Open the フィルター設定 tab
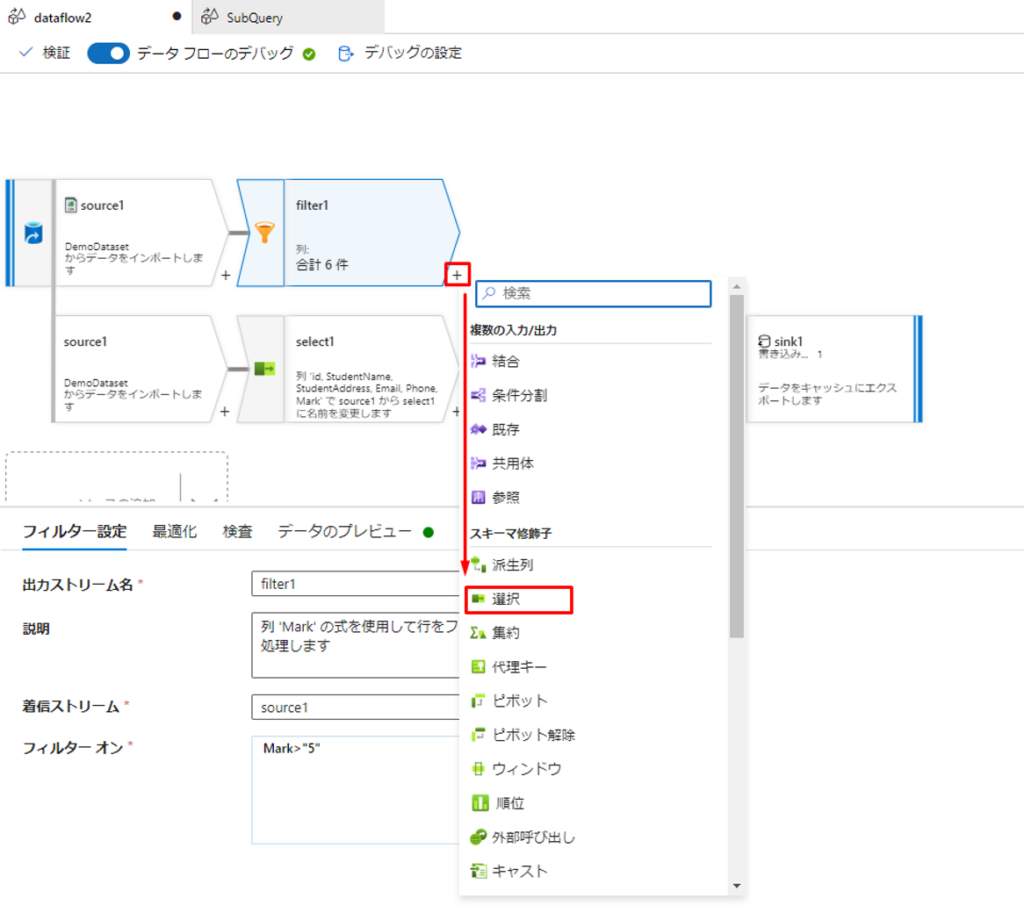 coord(74,531)
